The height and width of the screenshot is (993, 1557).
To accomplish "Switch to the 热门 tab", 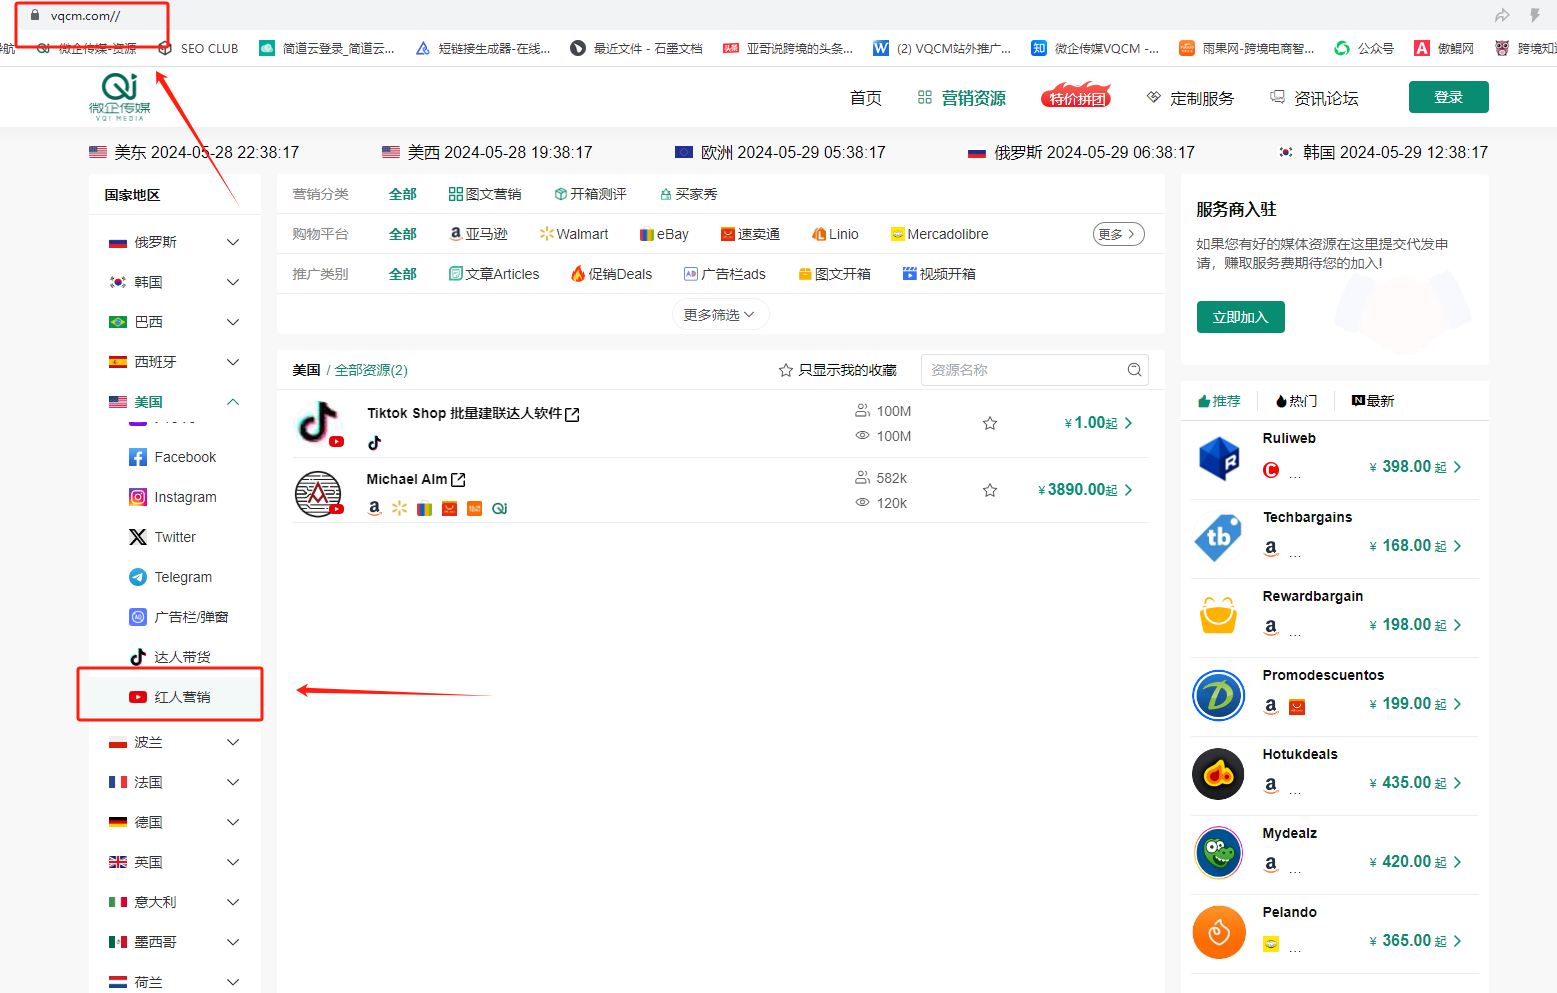I will click(1296, 401).
